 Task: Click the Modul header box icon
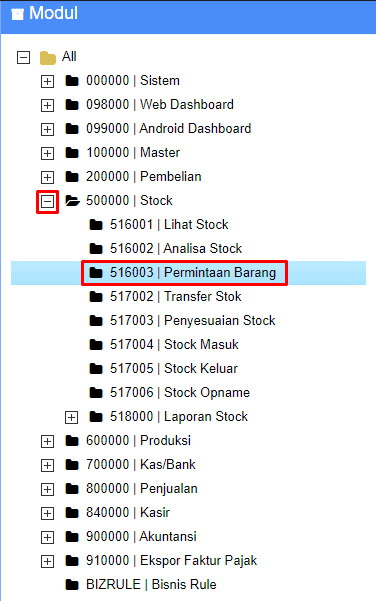[x=17, y=14]
